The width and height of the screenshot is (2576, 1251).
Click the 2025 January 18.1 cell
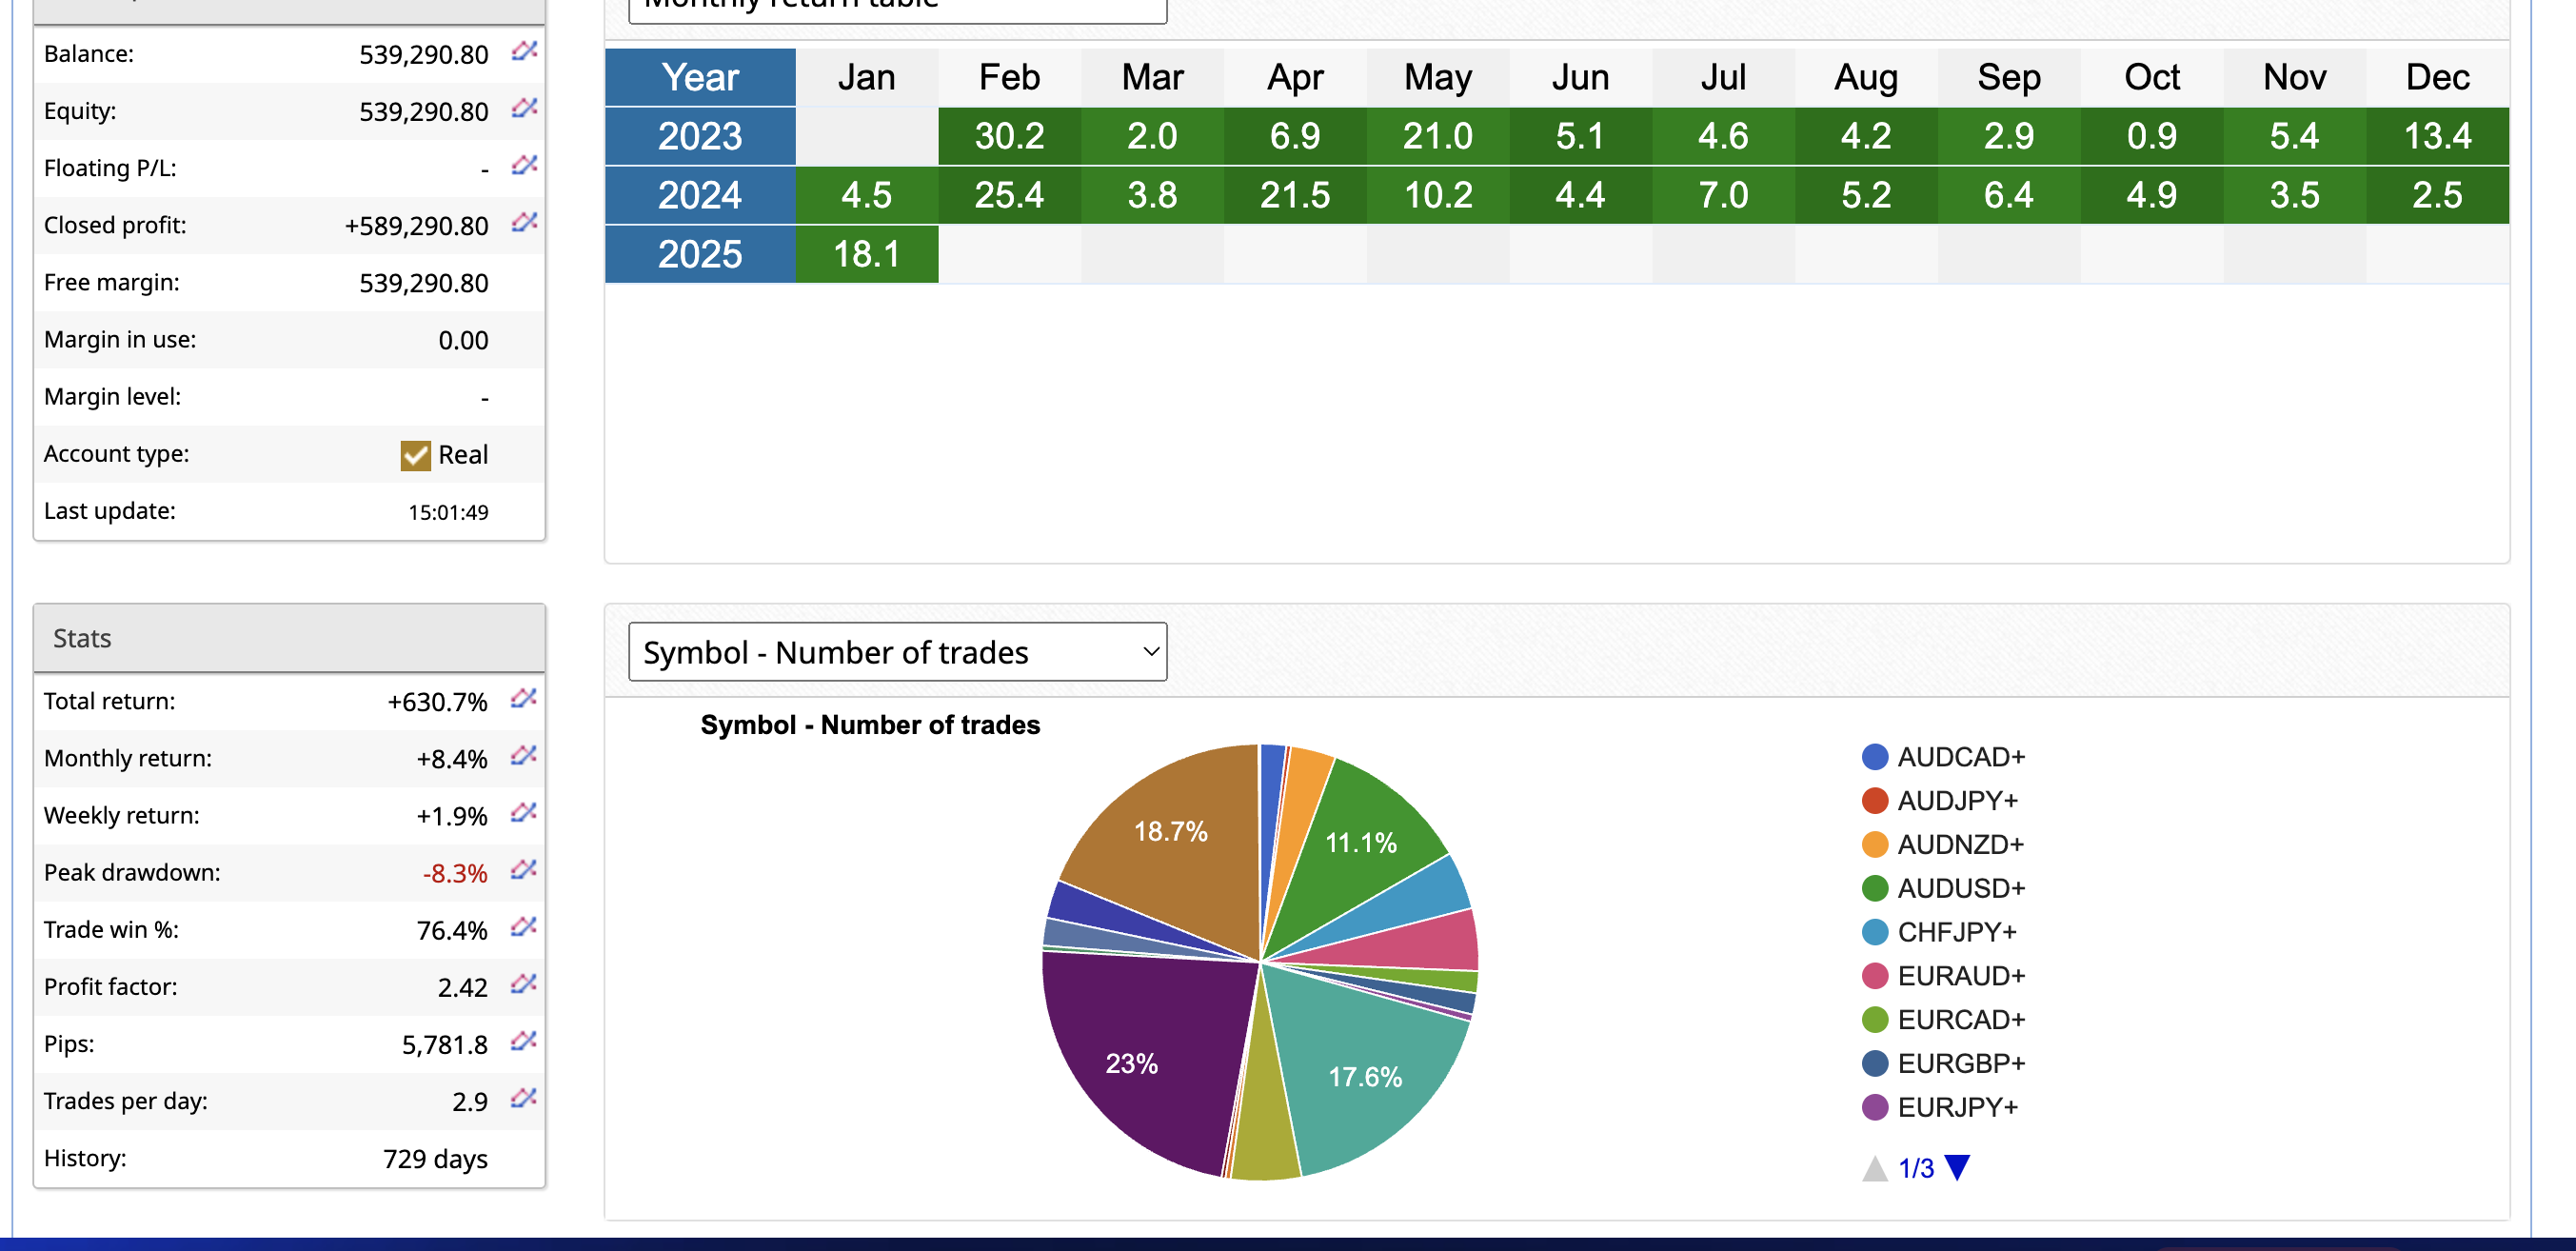click(x=866, y=254)
